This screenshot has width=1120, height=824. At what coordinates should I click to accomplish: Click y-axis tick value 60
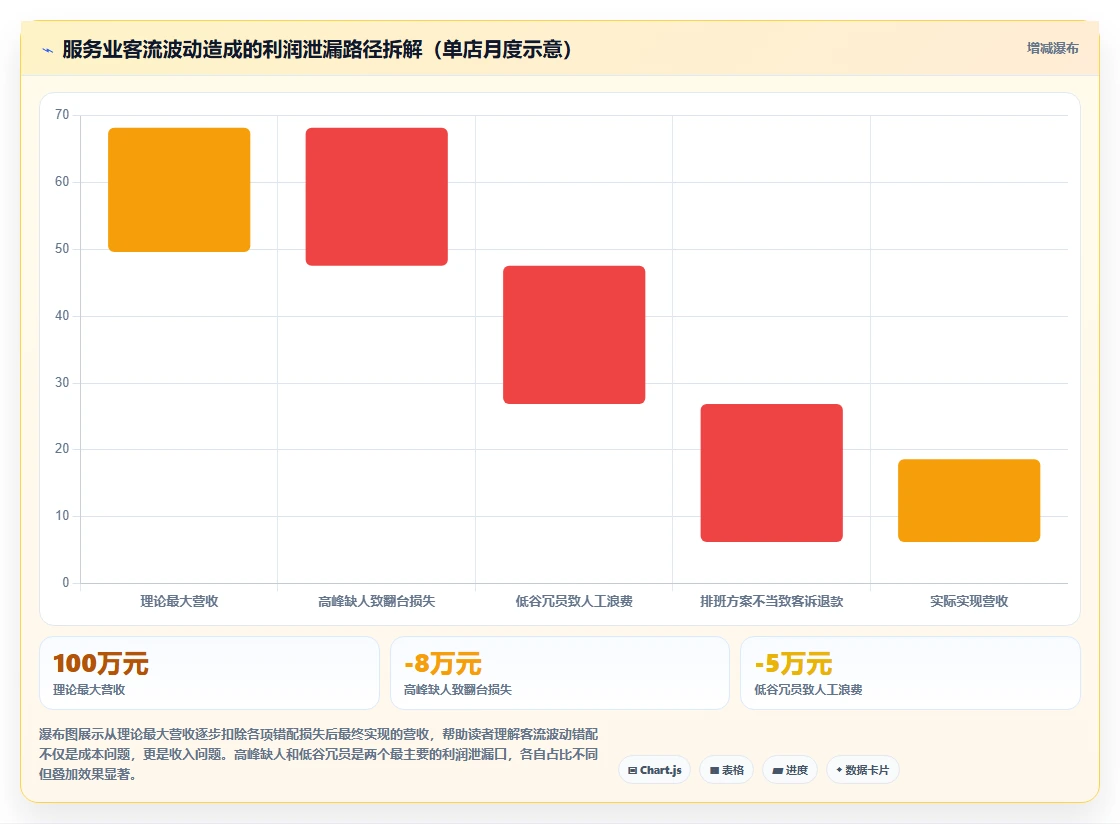click(62, 182)
